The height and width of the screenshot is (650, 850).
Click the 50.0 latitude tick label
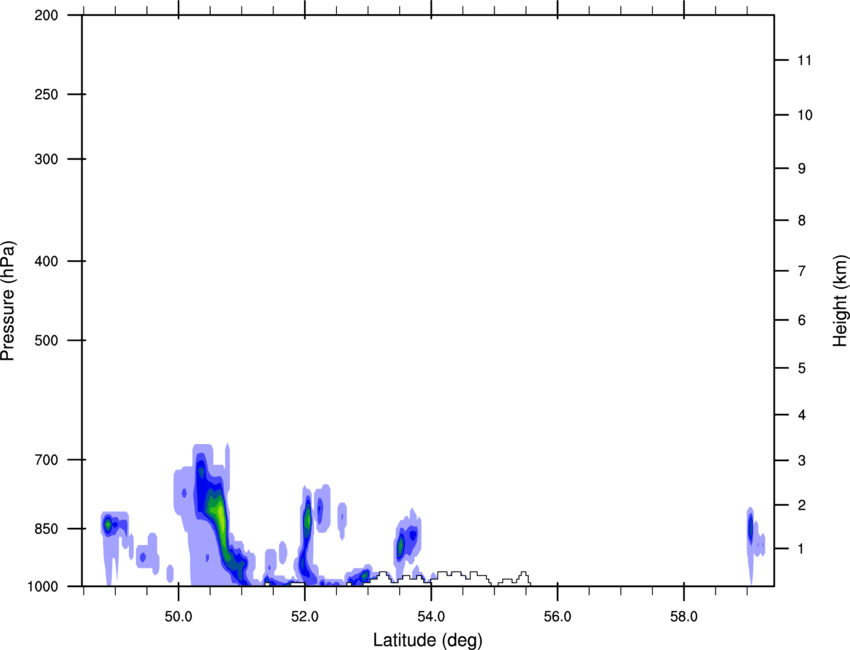[x=178, y=617]
